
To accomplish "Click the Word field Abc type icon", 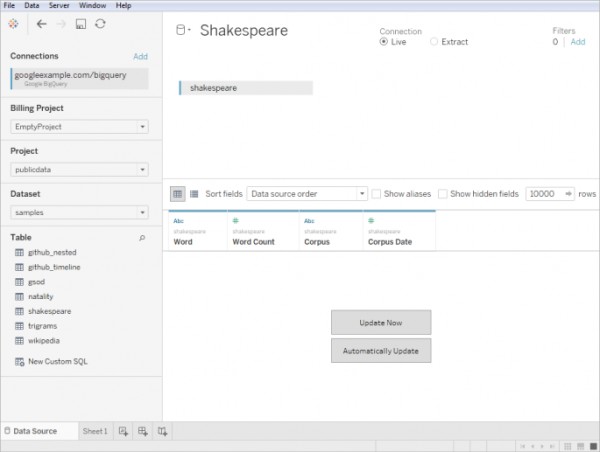I will [178, 221].
